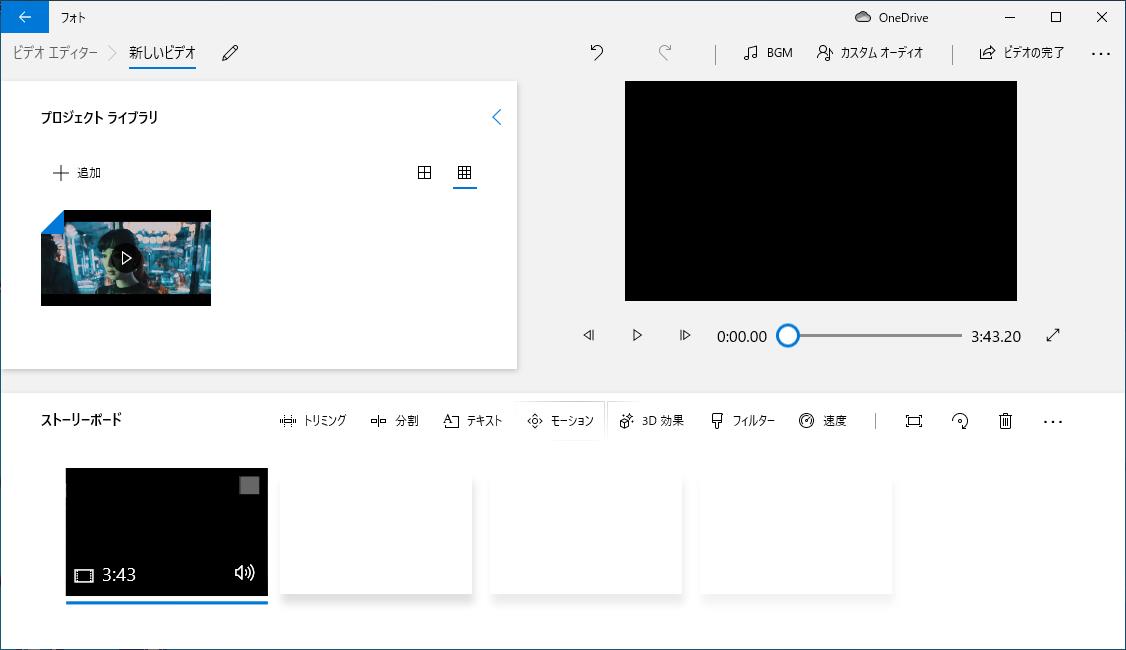This screenshot has height=650, width=1126.
Task: Change clip 速度 speed
Action: (823, 421)
